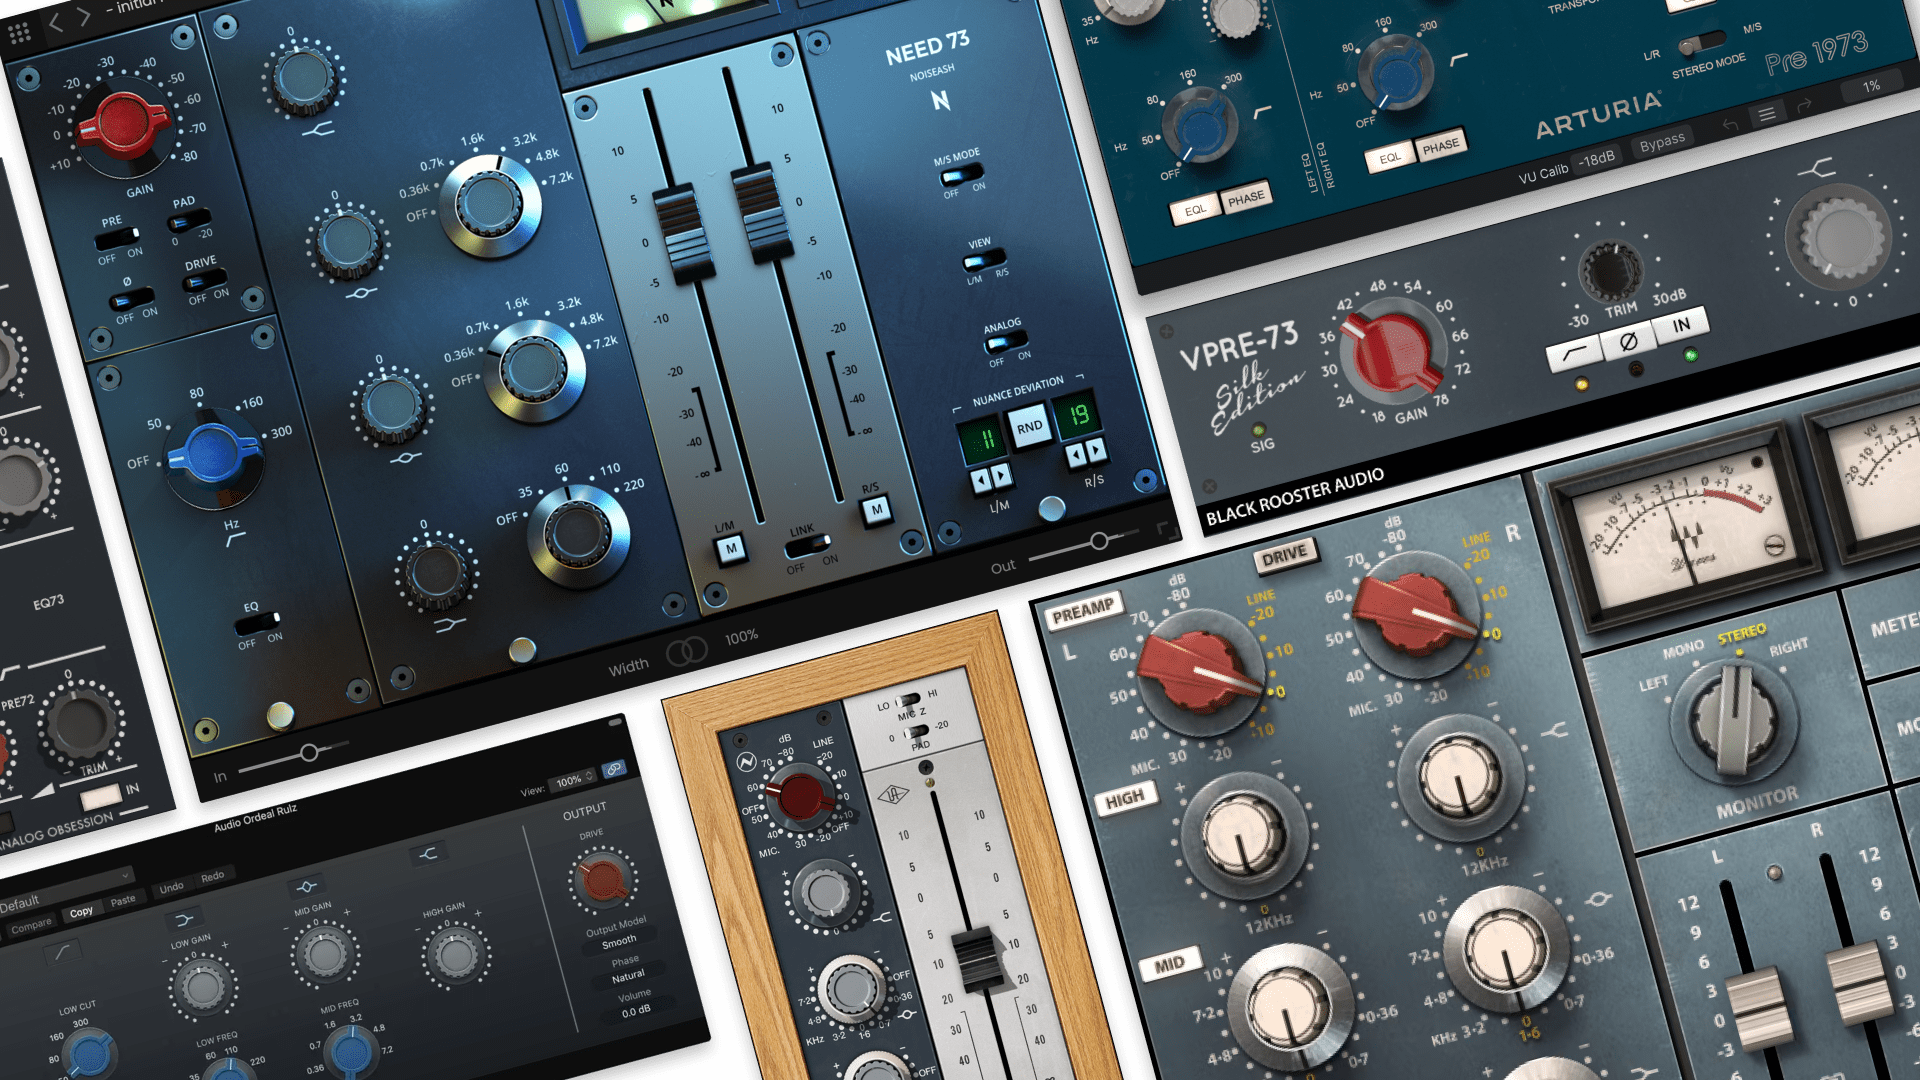Viewport: 1920px width, 1080px height.
Task: Click the Arturia redo arrow icon
Action: click(x=1804, y=105)
